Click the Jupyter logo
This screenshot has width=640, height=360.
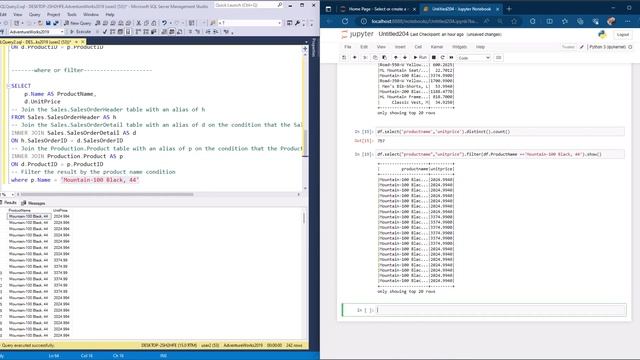(x=357, y=34)
